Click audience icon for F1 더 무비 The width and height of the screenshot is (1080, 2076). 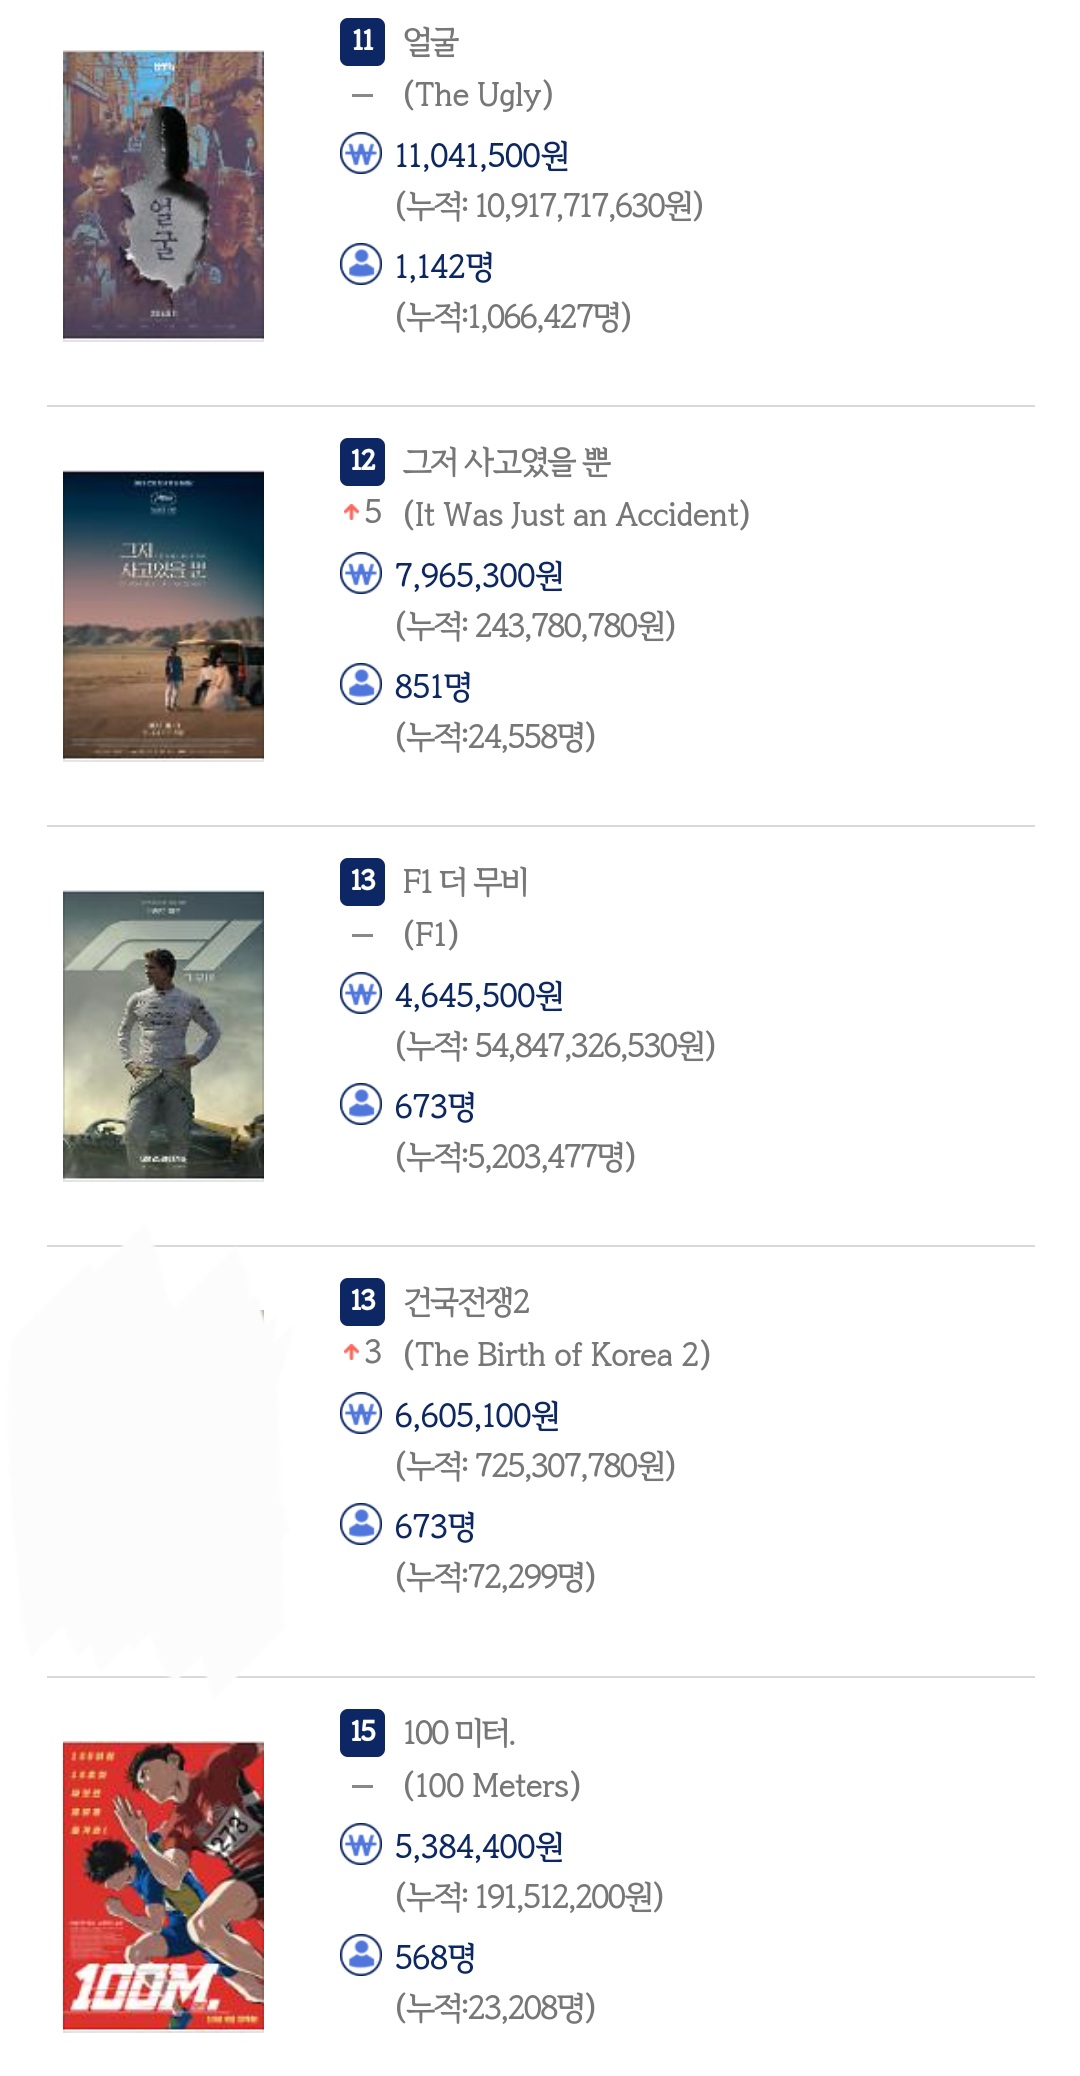[361, 1104]
